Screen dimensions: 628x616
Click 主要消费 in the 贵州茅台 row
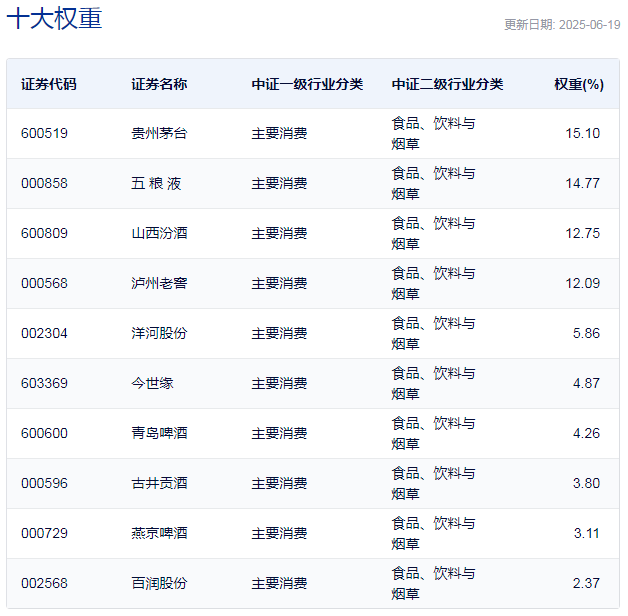click(279, 133)
